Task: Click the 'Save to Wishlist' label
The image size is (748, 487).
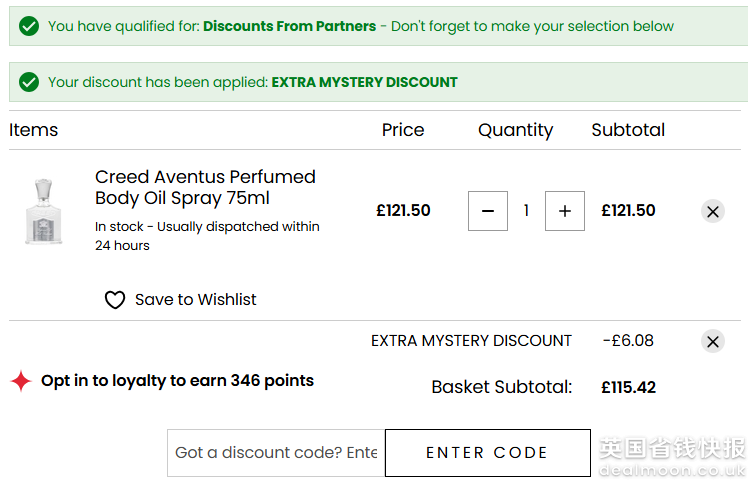Action: click(x=195, y=300)
